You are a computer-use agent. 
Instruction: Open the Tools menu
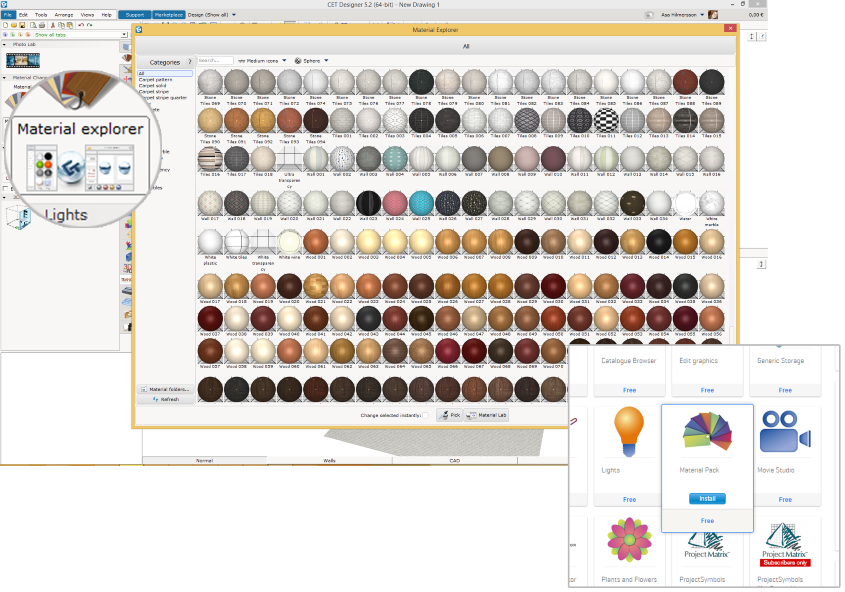(41, 15)
